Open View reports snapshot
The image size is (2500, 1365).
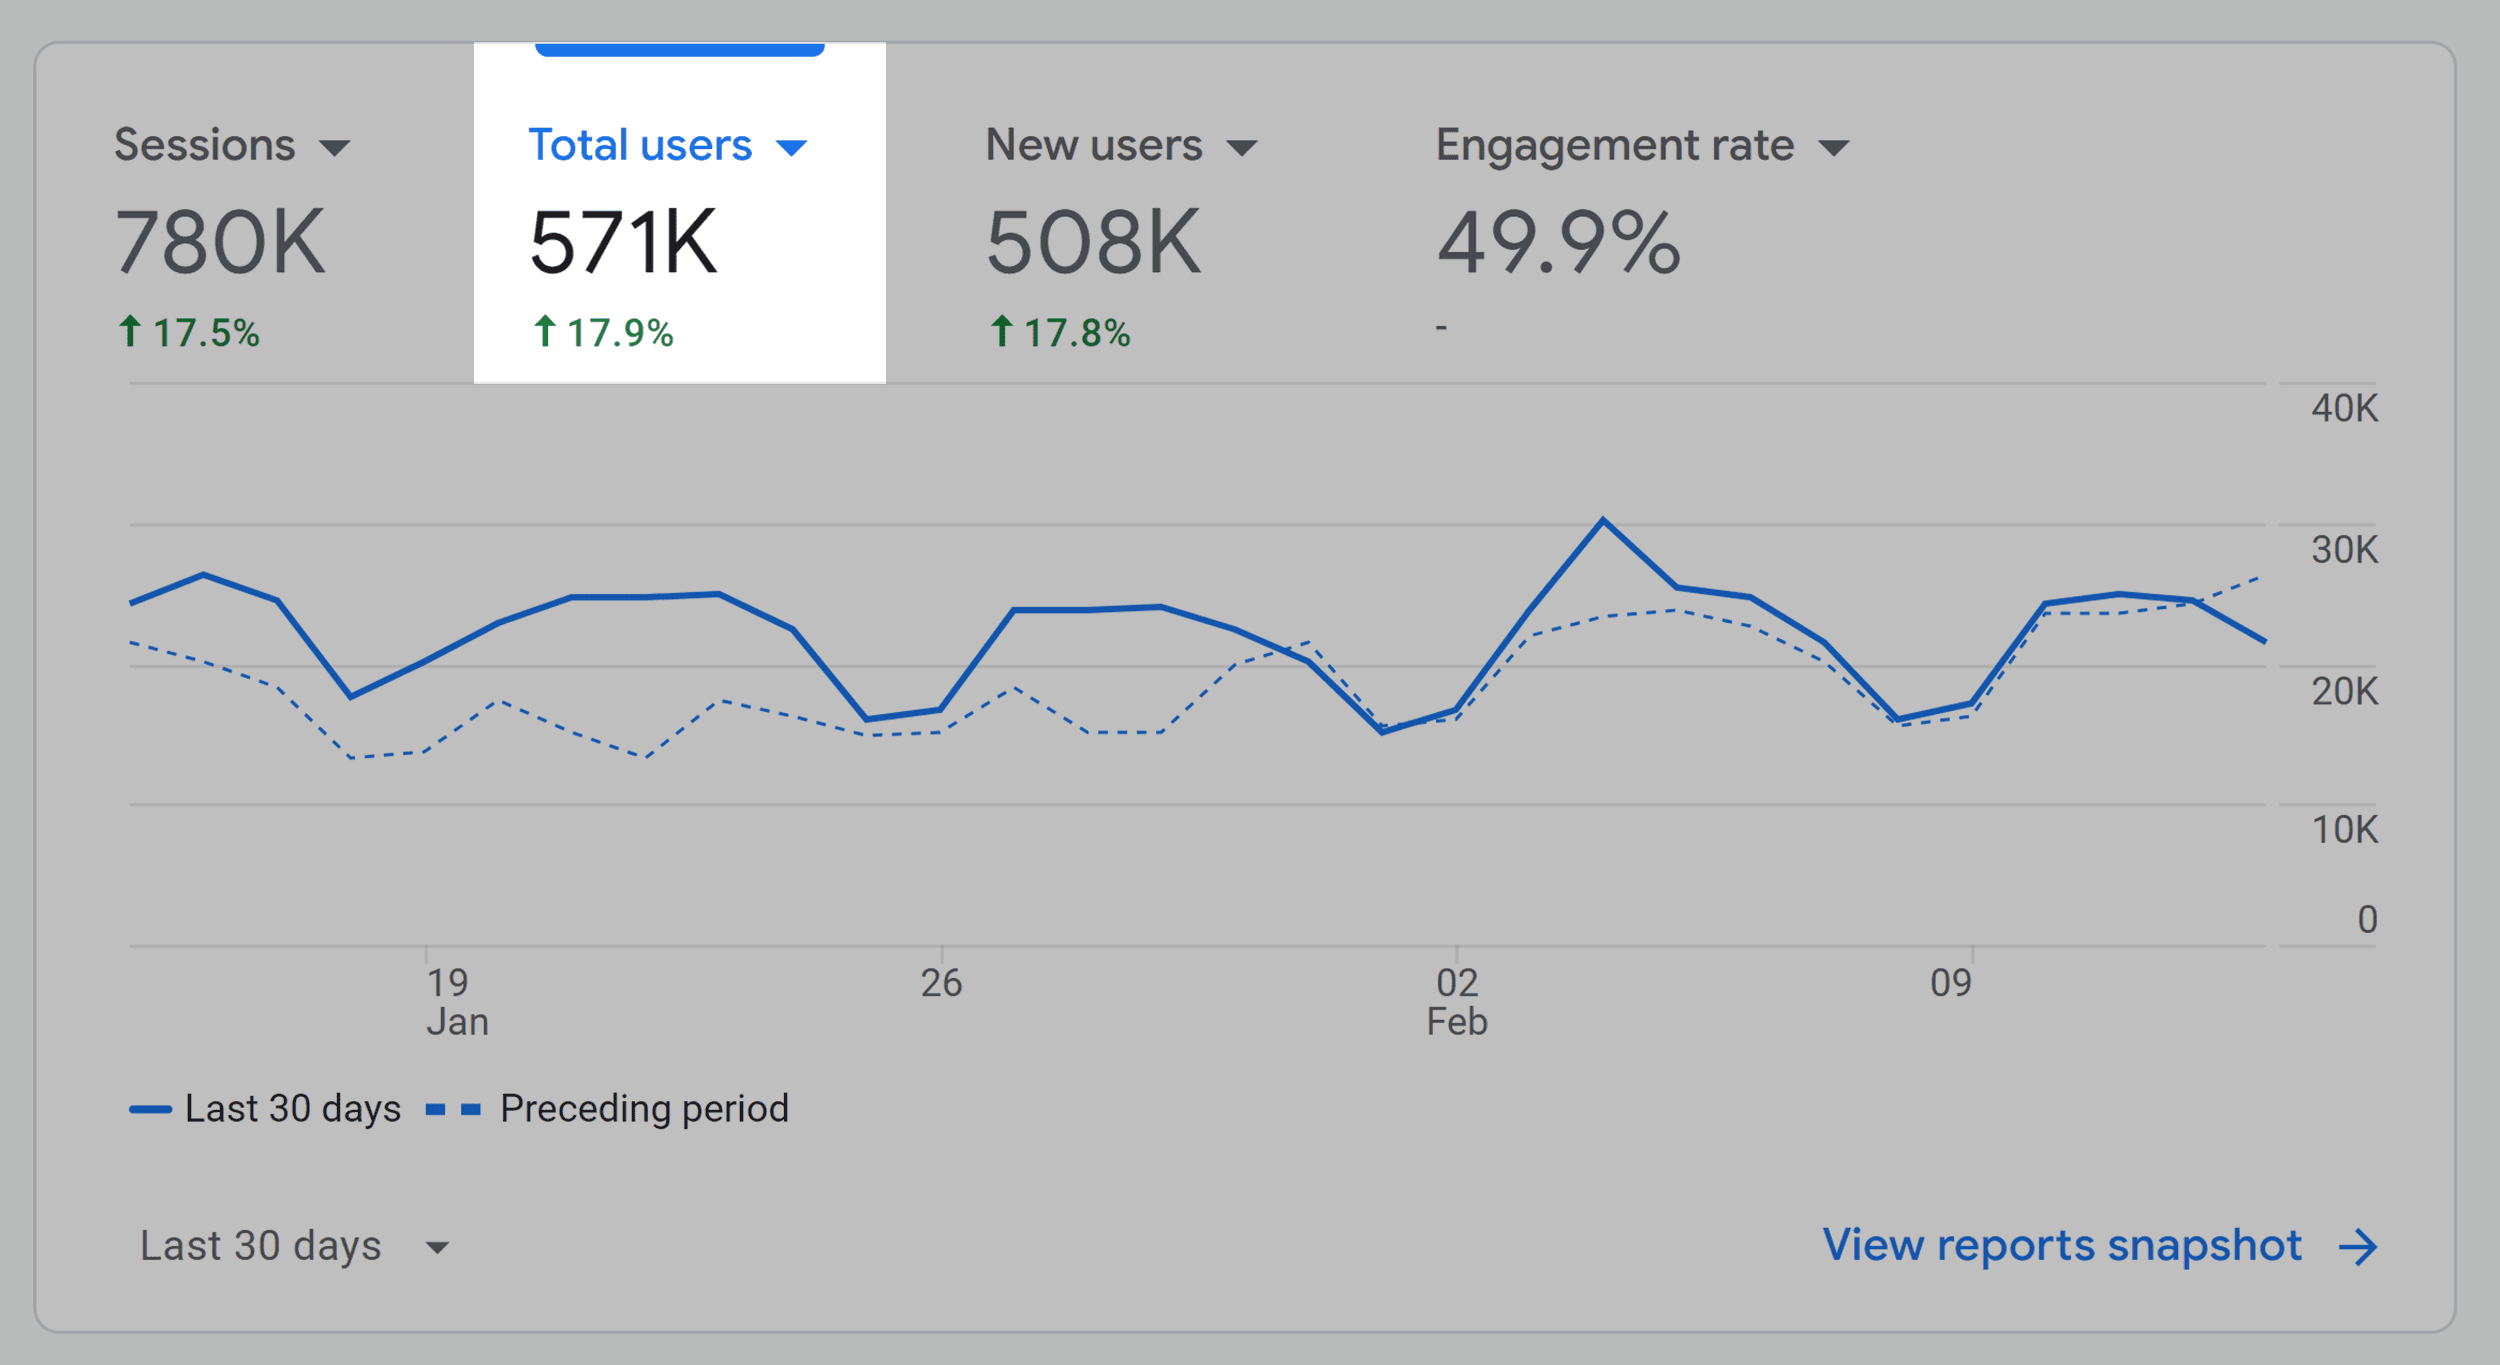(2065, 1245)
